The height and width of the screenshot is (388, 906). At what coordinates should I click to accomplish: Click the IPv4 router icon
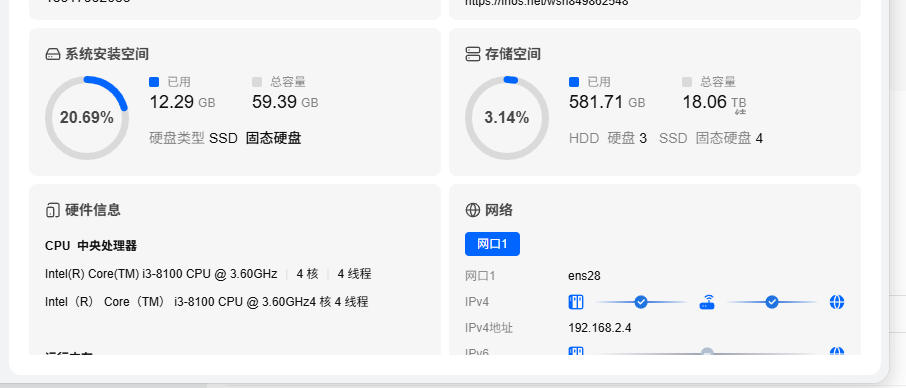(707, 302)
